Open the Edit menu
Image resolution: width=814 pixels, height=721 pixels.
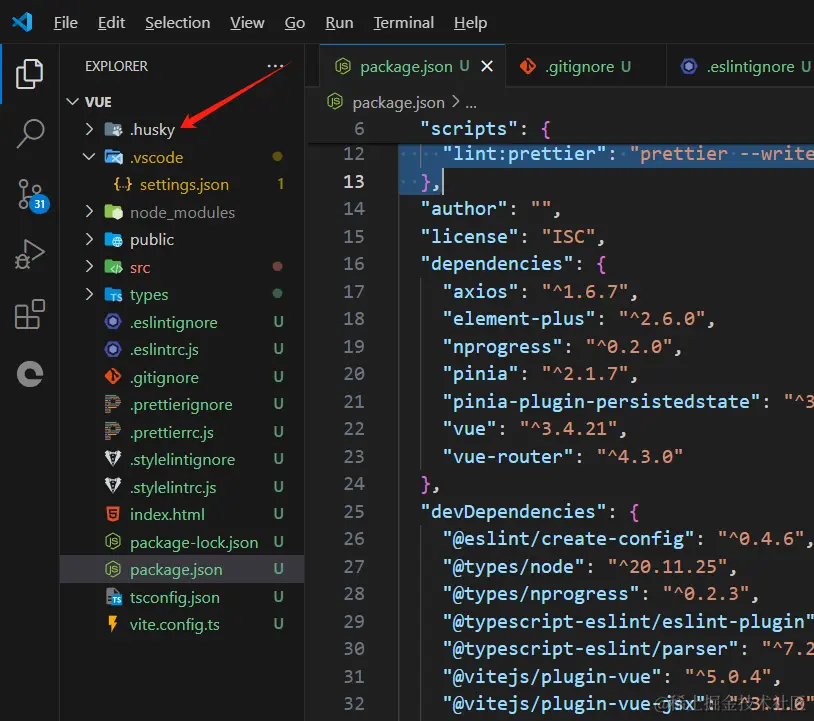tap(111, 23)
